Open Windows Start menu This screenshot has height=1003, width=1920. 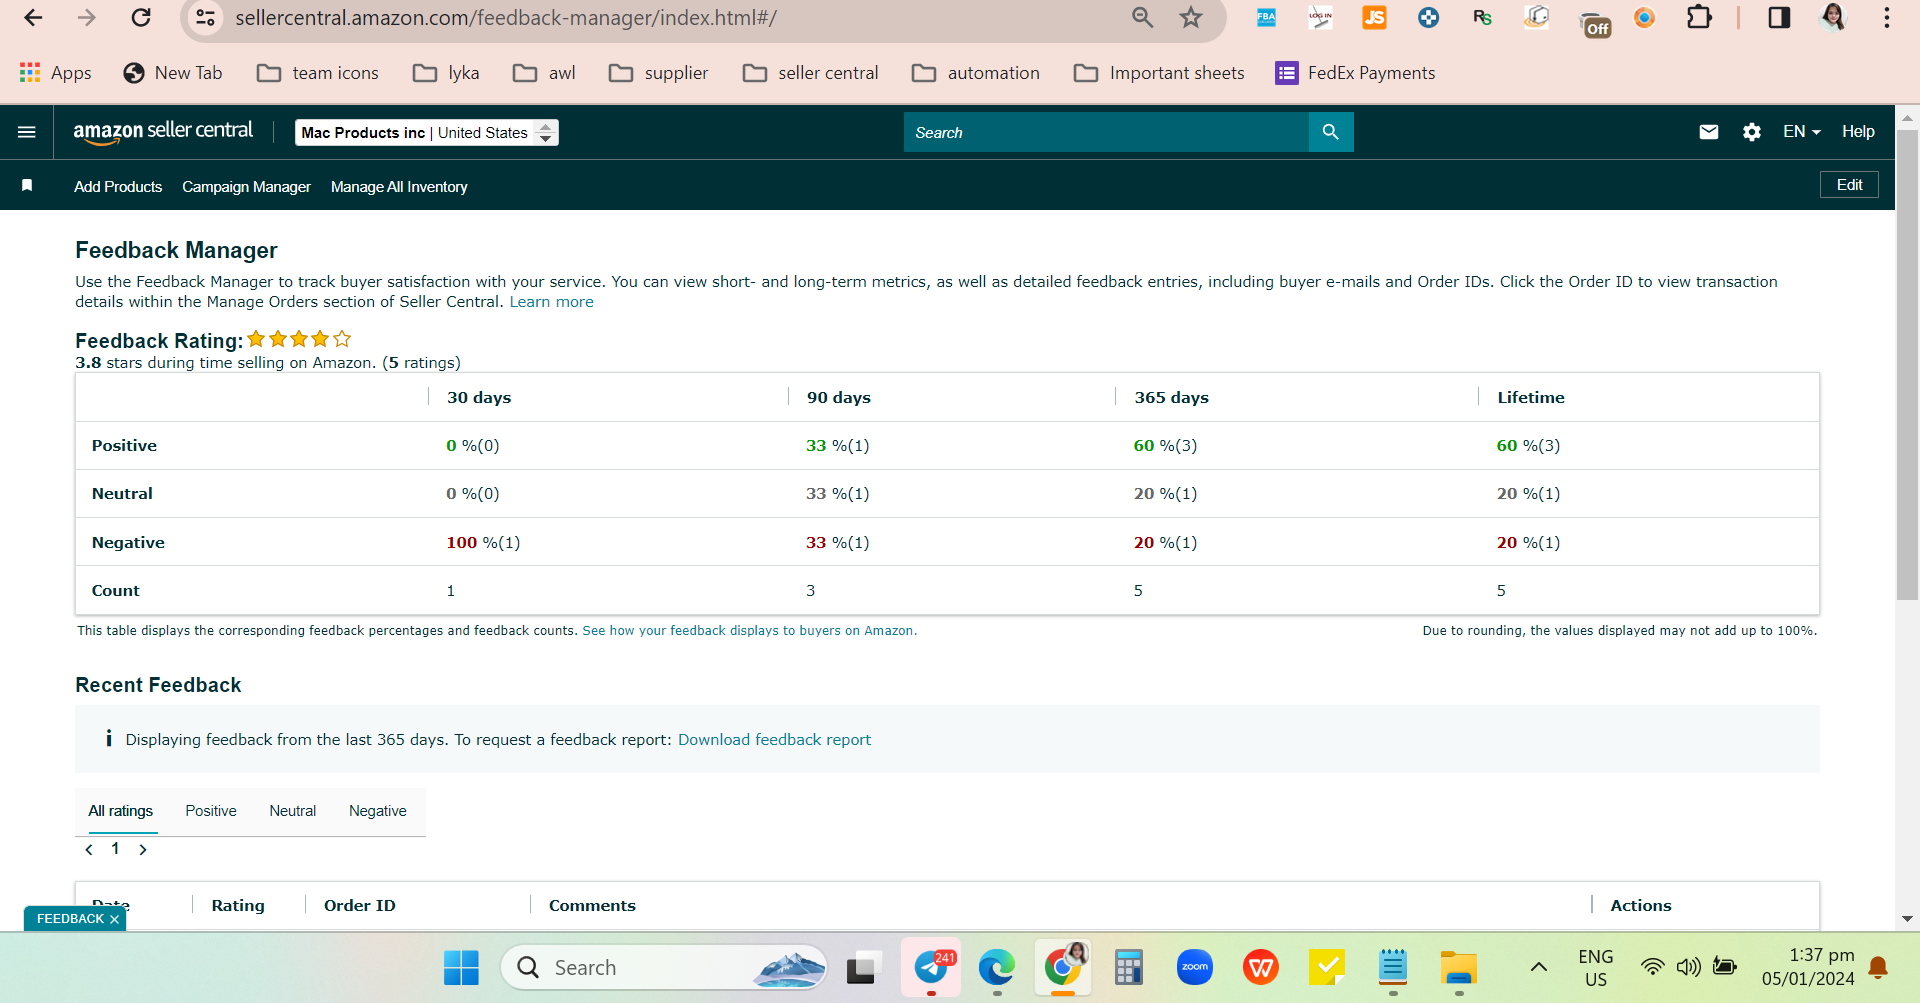pos(461,967)
